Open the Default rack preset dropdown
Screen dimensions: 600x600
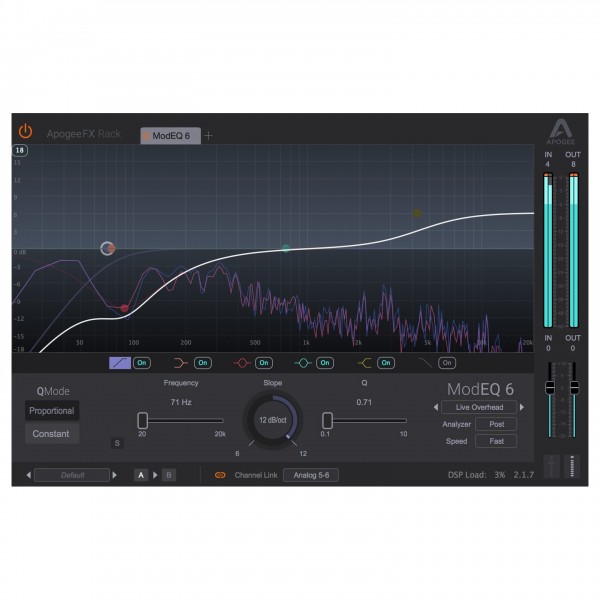tap(72, 475)
